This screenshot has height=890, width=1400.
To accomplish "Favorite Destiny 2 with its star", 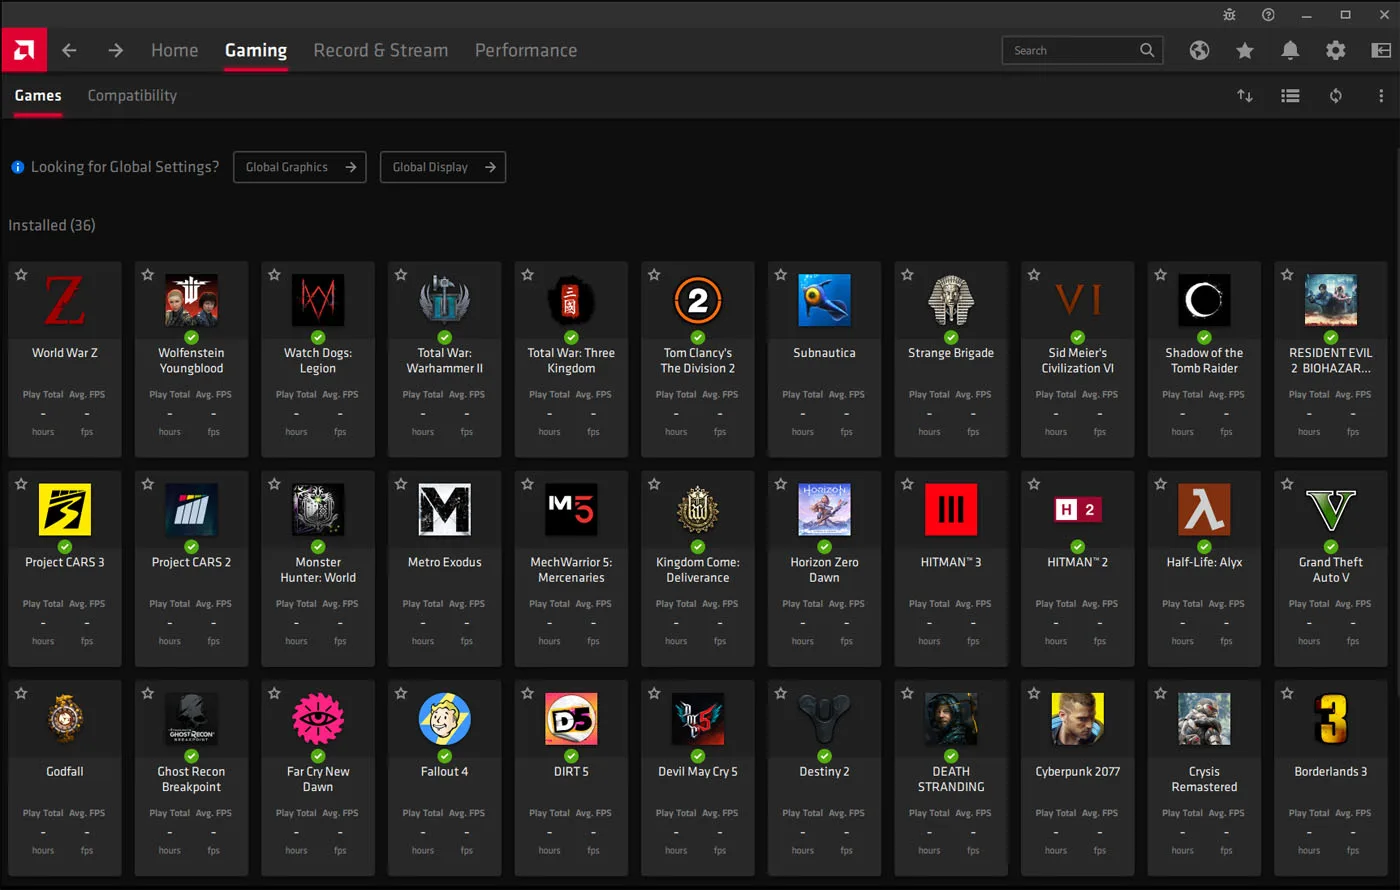I will point(781,692).
